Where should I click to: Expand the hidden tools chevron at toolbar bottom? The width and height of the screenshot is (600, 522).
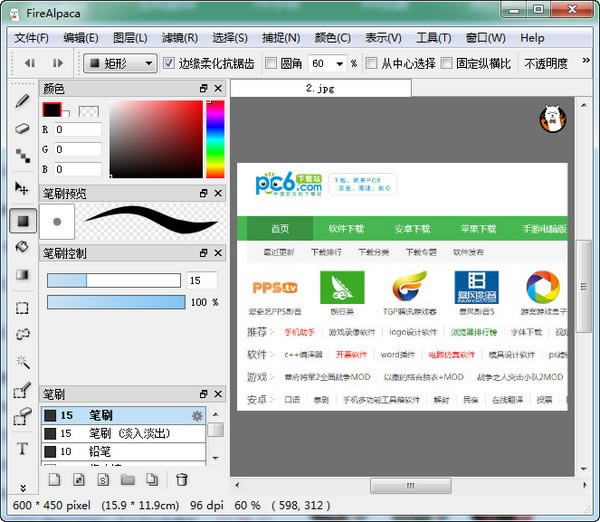click(22, 488)
